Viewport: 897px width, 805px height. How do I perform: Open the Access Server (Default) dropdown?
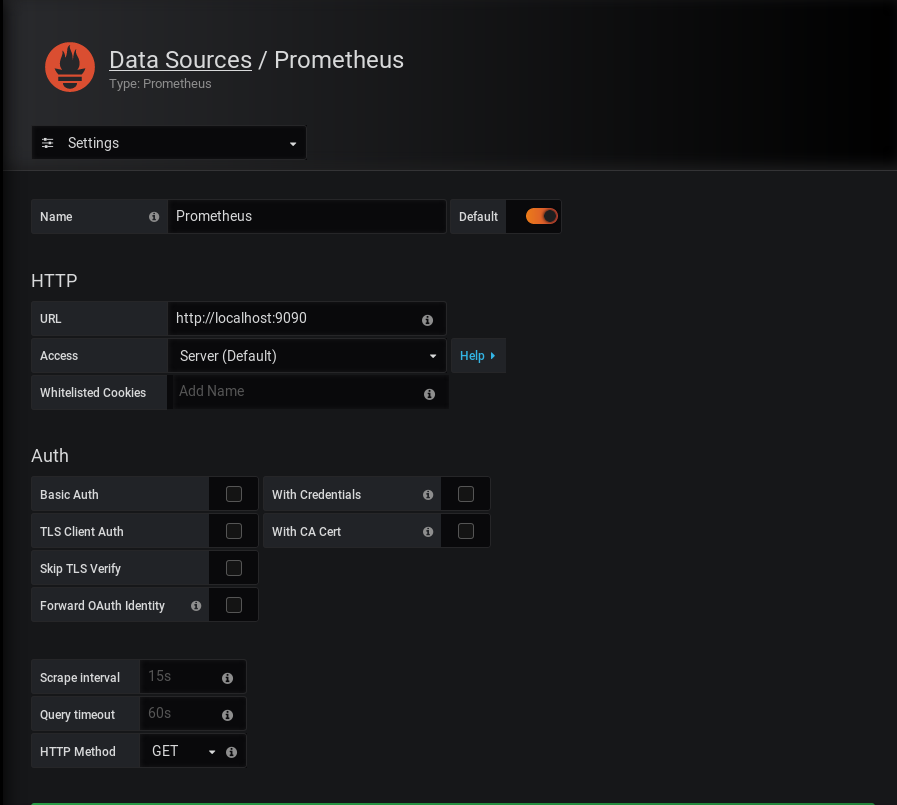(x=307, y=356)
